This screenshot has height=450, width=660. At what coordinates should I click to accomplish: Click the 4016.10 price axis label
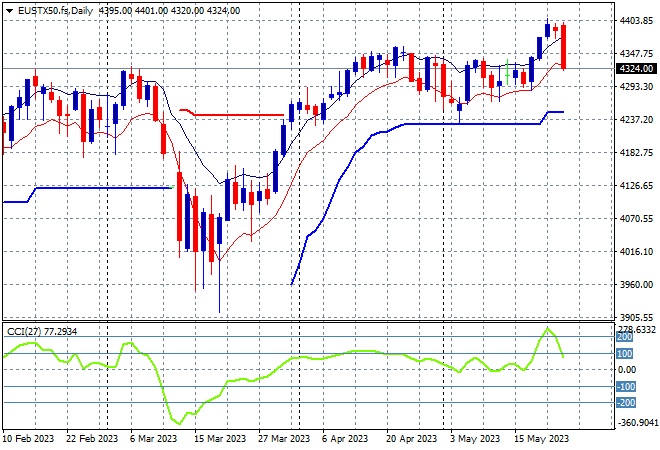tap(636, 252)
